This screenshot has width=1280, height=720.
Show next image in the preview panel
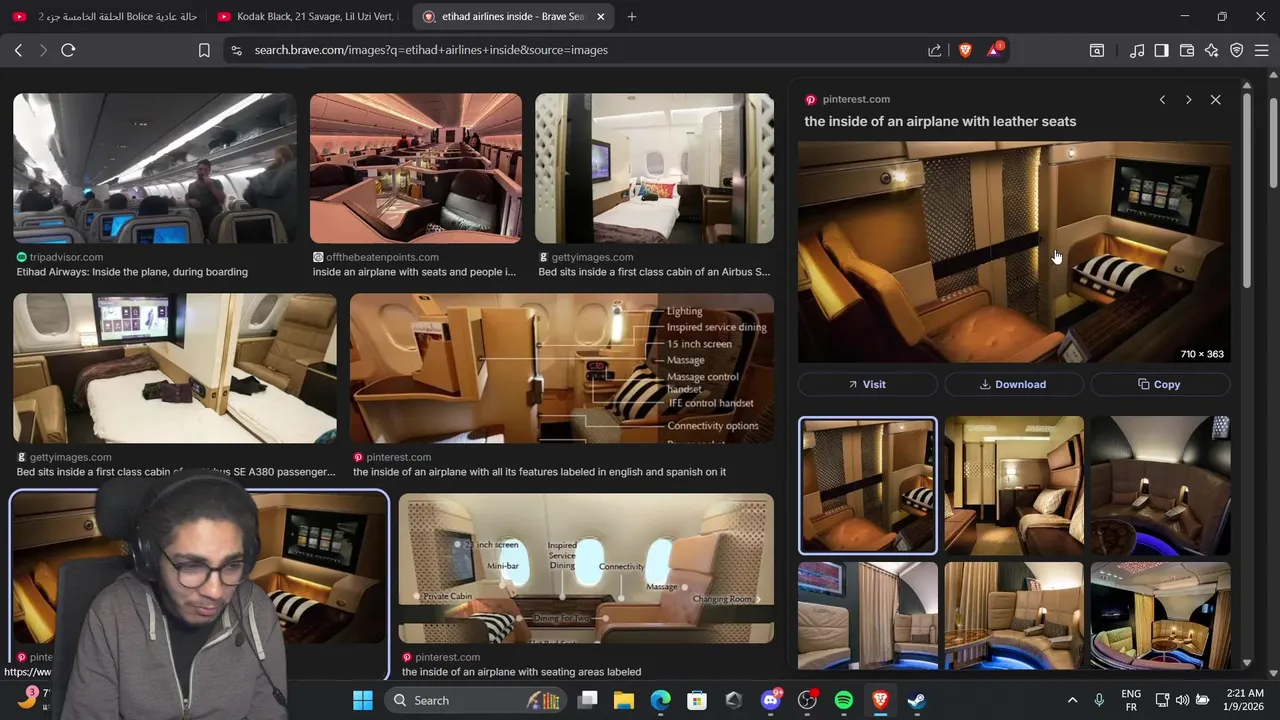point(1188,100)
